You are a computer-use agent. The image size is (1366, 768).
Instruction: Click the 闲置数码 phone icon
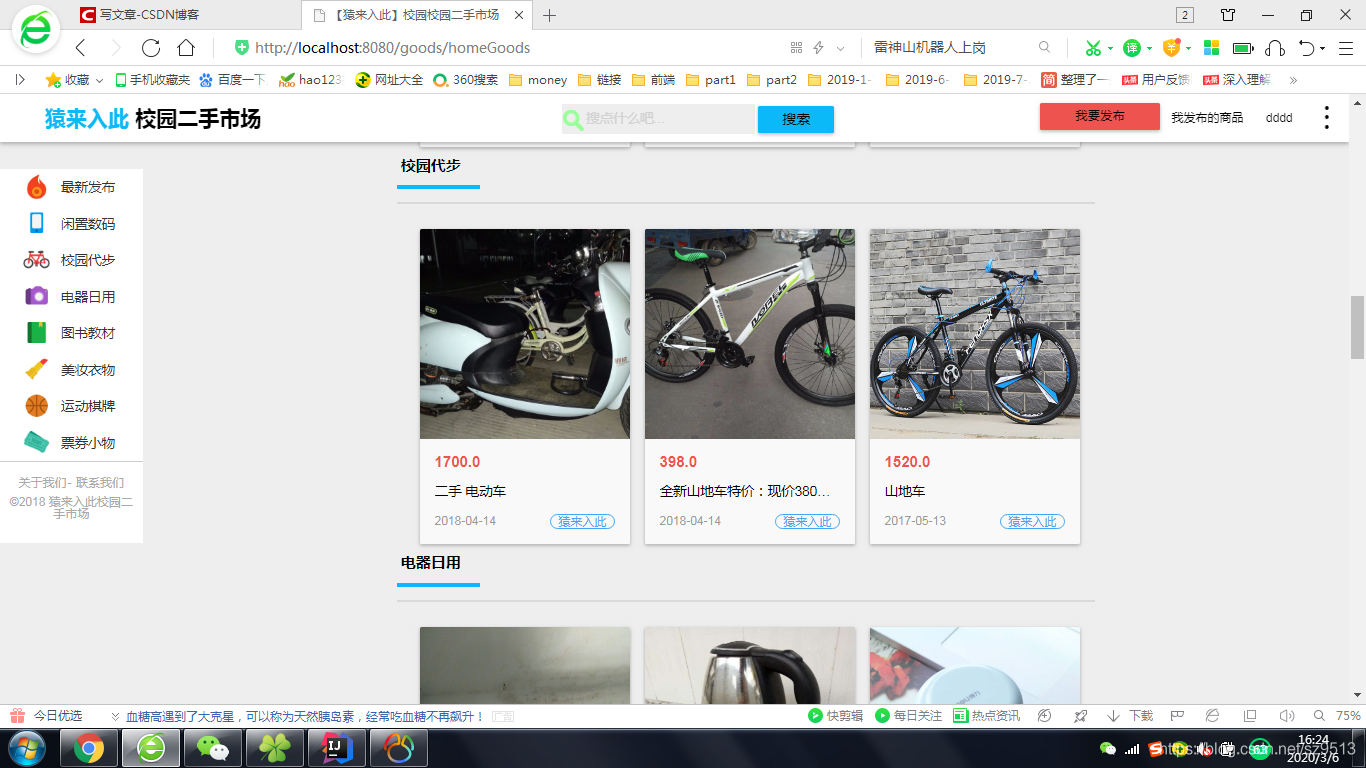tap(36, 223)
